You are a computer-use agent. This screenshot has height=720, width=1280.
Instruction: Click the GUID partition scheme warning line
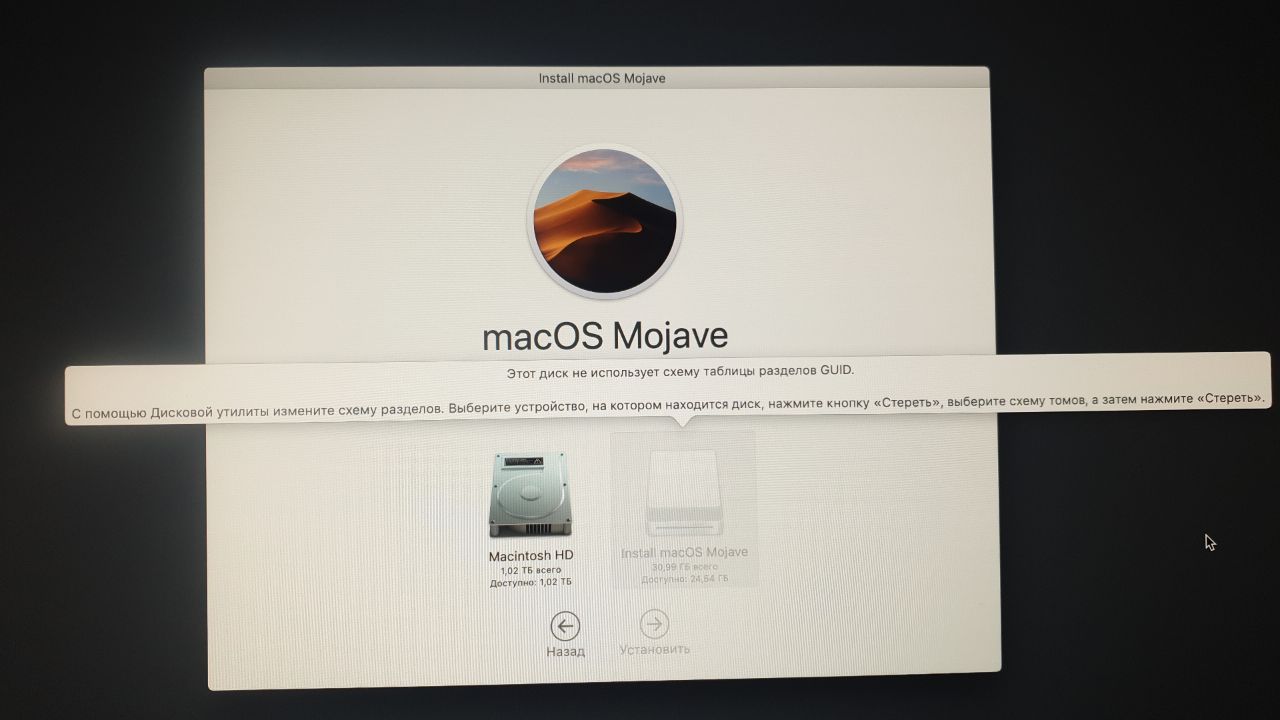pyautogui.click(x=680, y=370)
